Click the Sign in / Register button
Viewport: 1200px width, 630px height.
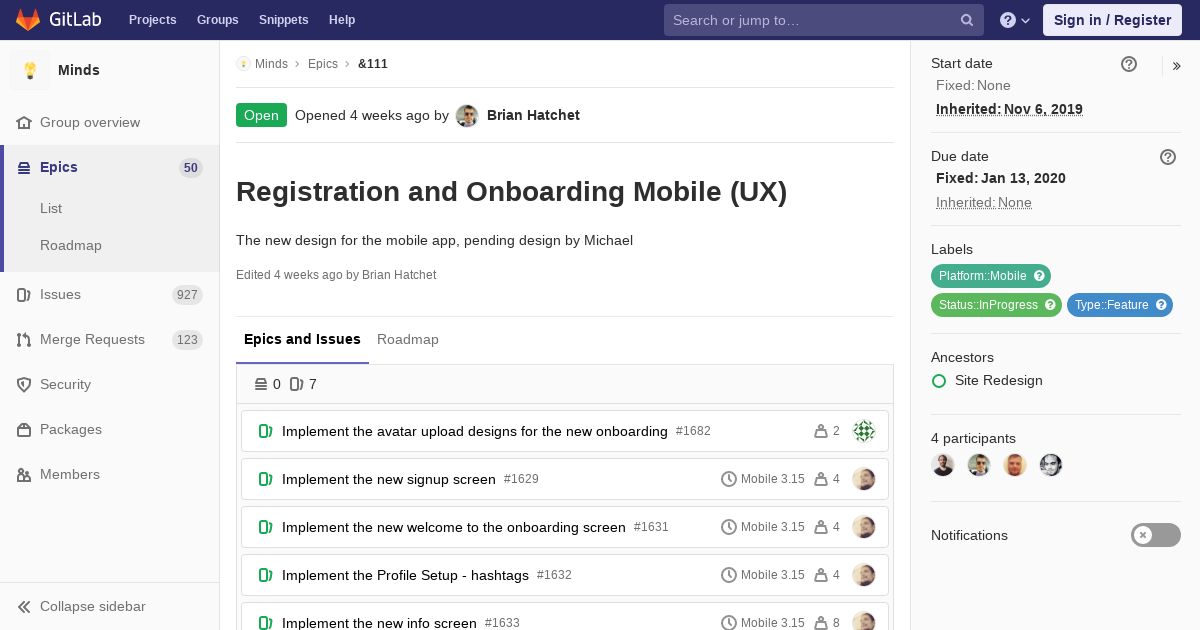point(1112,20)
